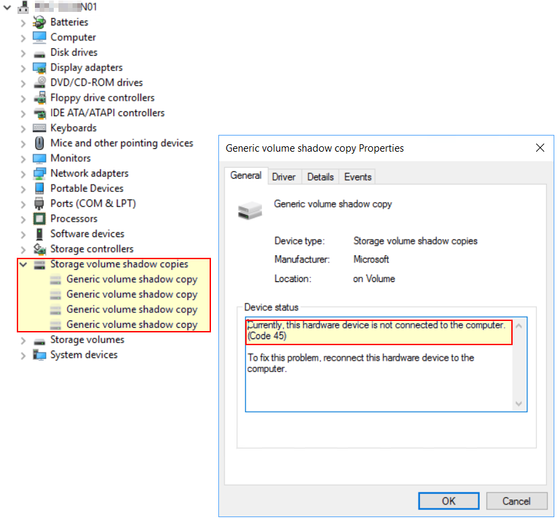Expand the Disk drives node
Image resolution: width=559 pixels, height=519 pixels.
click(23, 53)
